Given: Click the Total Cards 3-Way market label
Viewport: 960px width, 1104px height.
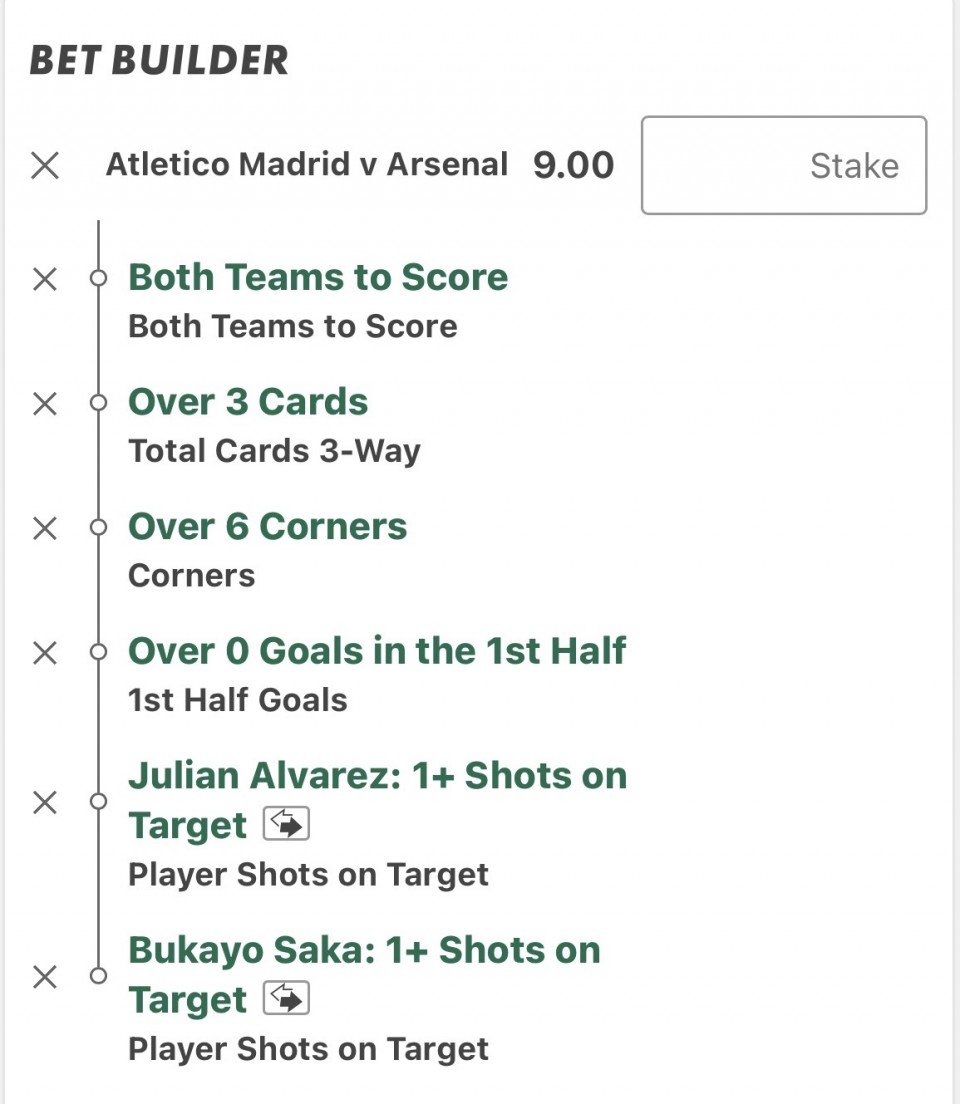Looking at the screenshot, I should click(x=274, y=451).
